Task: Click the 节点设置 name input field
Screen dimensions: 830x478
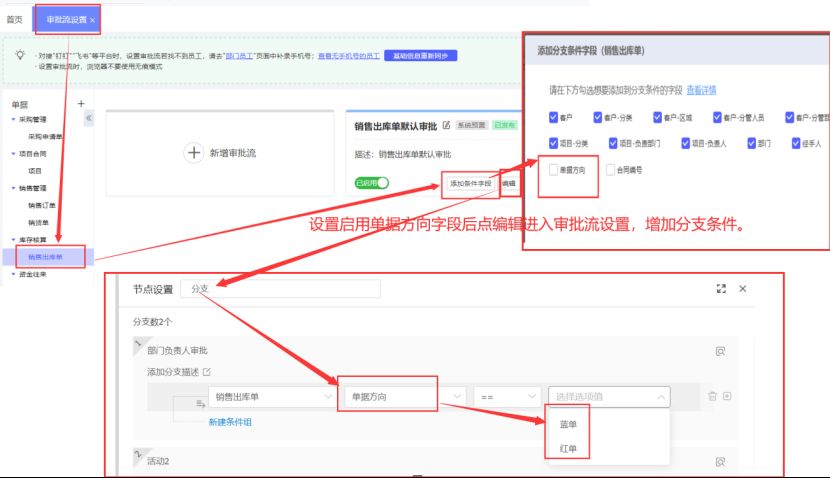Action: 280,289
